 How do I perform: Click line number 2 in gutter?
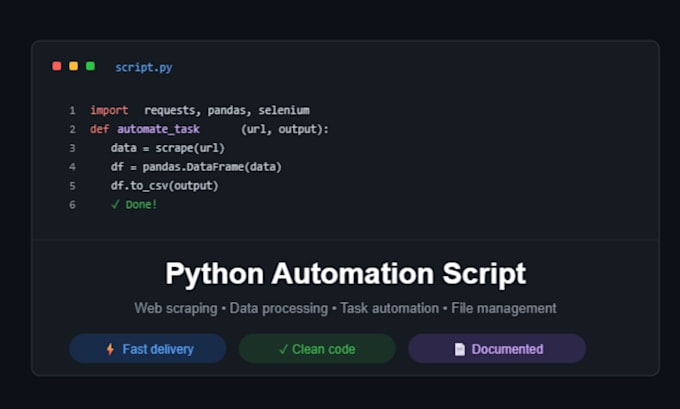pos(72,129)
